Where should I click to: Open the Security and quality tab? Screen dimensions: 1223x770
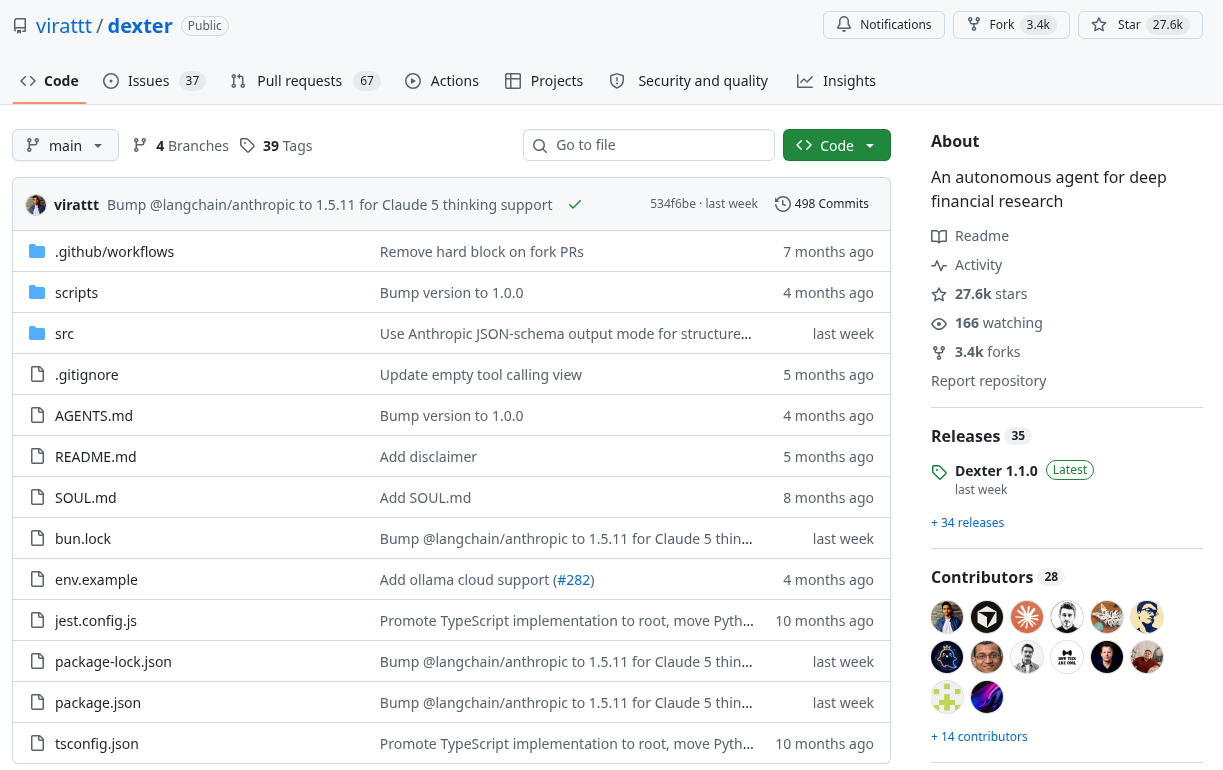689,81
